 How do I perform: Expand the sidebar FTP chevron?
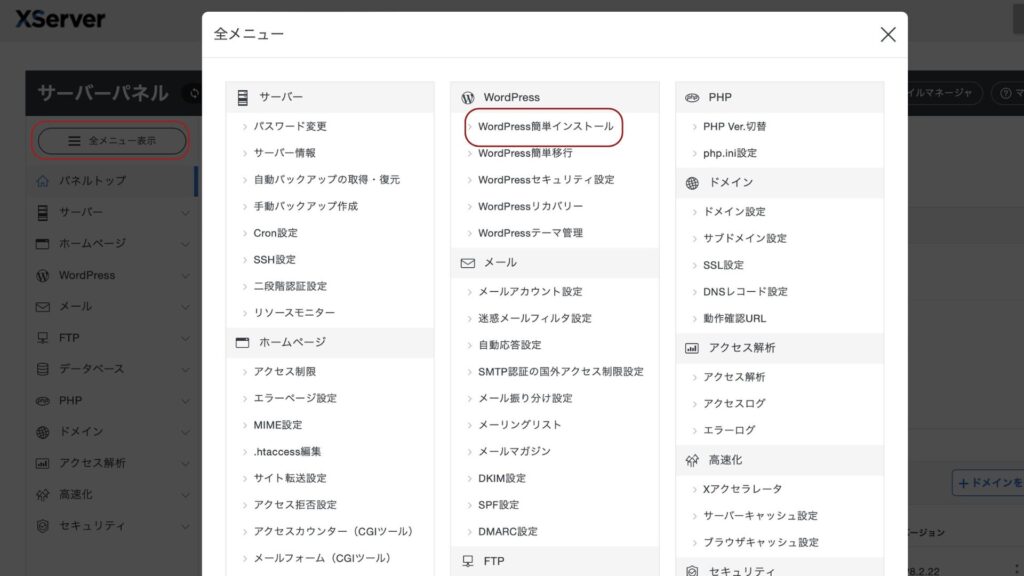(185, 338)
